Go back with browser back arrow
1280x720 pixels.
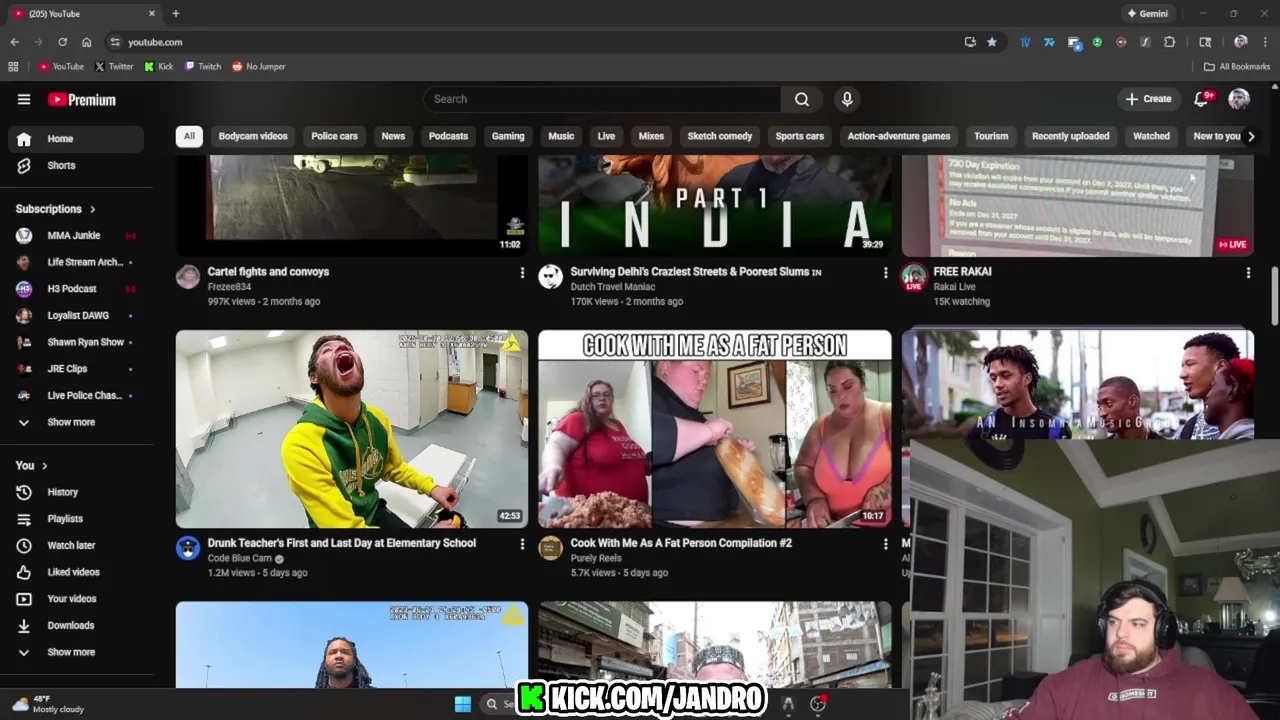(x=14, y=42)
